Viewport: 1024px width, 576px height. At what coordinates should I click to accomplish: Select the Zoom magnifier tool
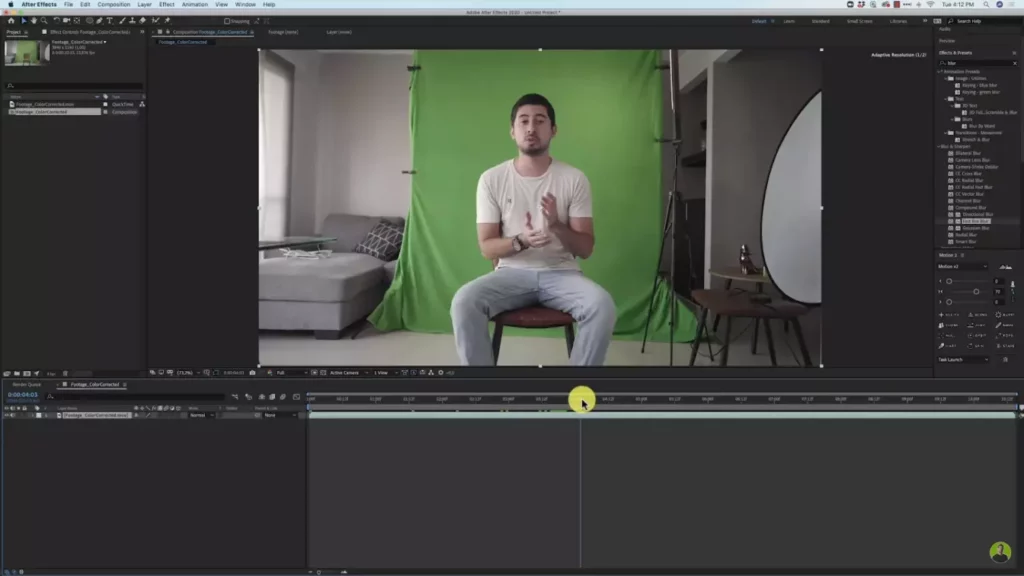(x=45, y=20)
